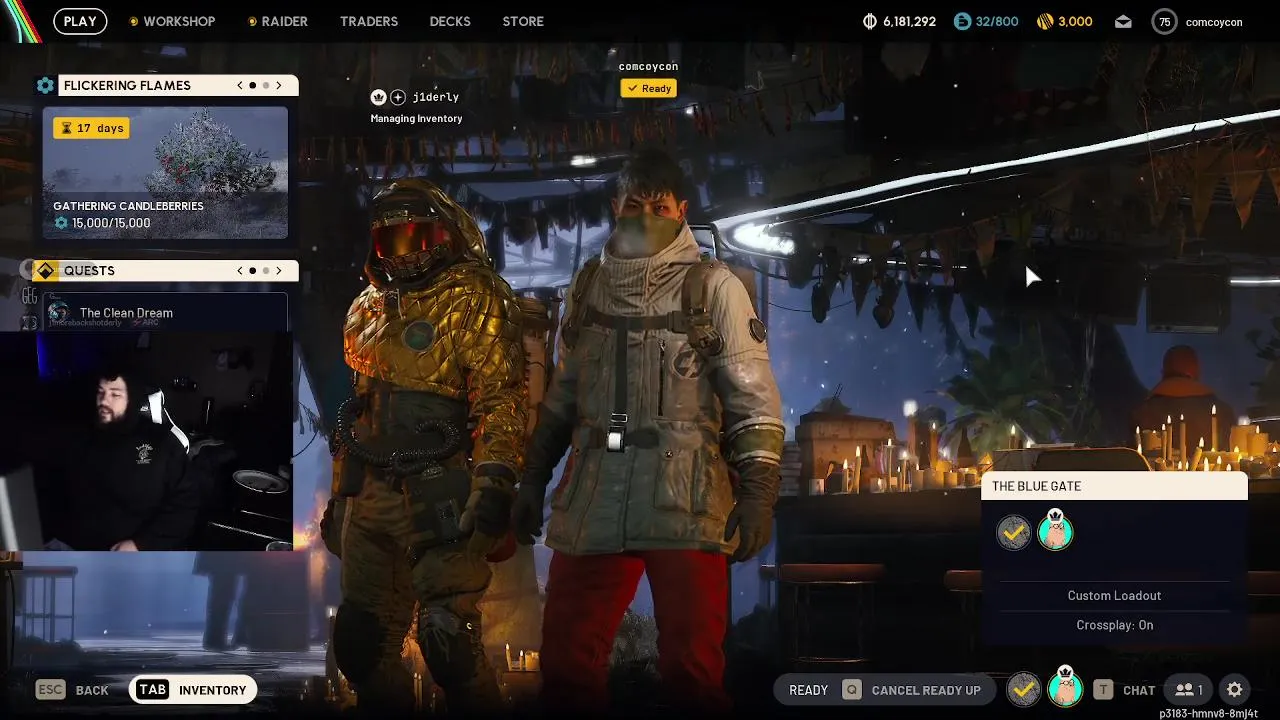This screenshot has height=720, width=1280.
Task: Click the coin currency icon beside 6,181,292
Action: pos(870,21)
